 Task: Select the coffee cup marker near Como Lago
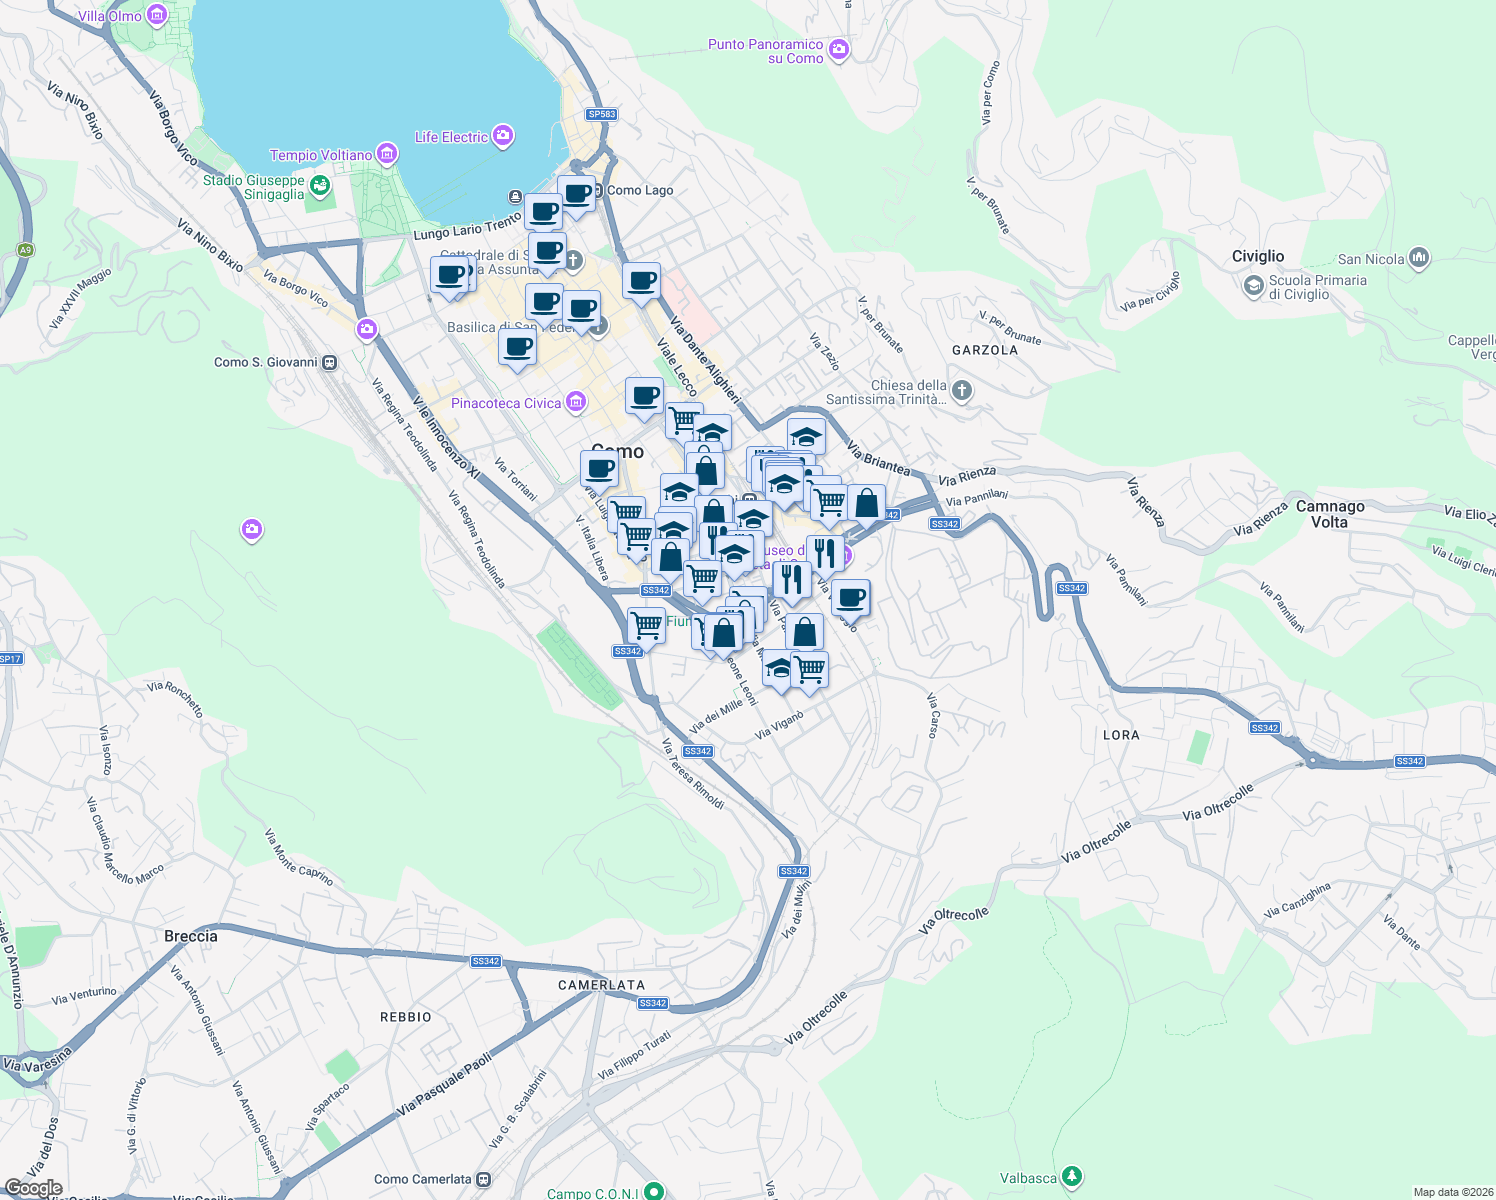pos(576,194)
